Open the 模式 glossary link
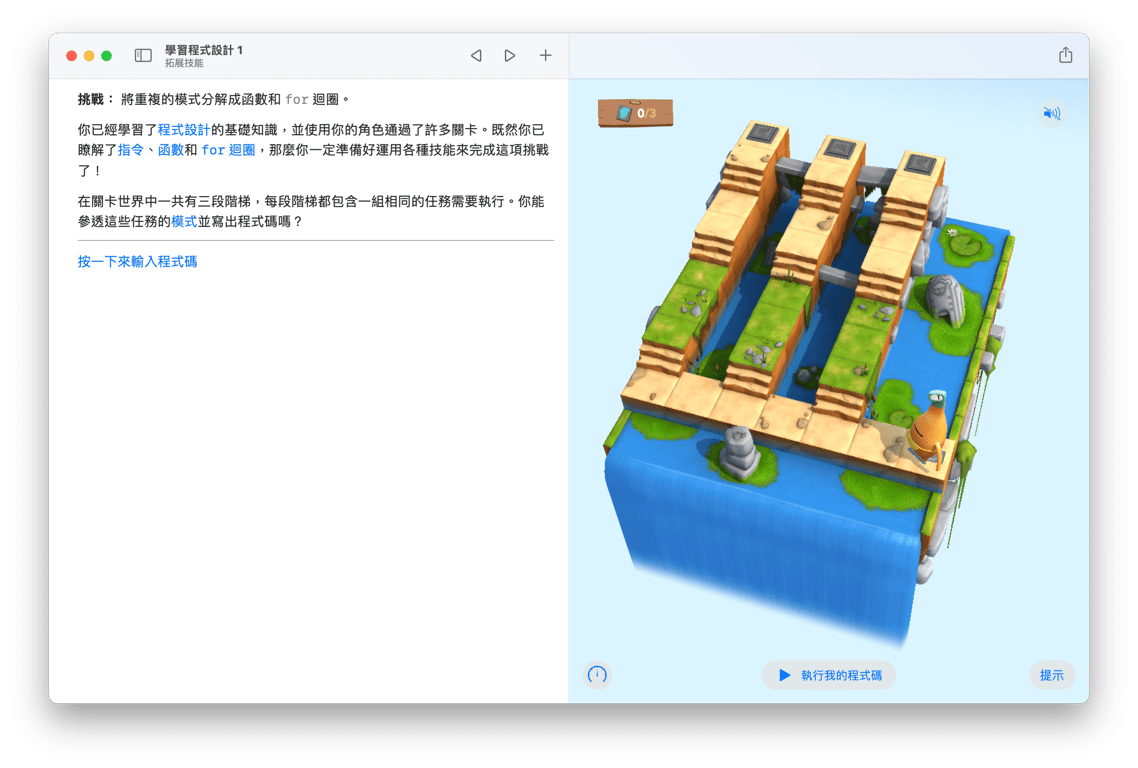 pyautogui.click(x=184, y=221)
